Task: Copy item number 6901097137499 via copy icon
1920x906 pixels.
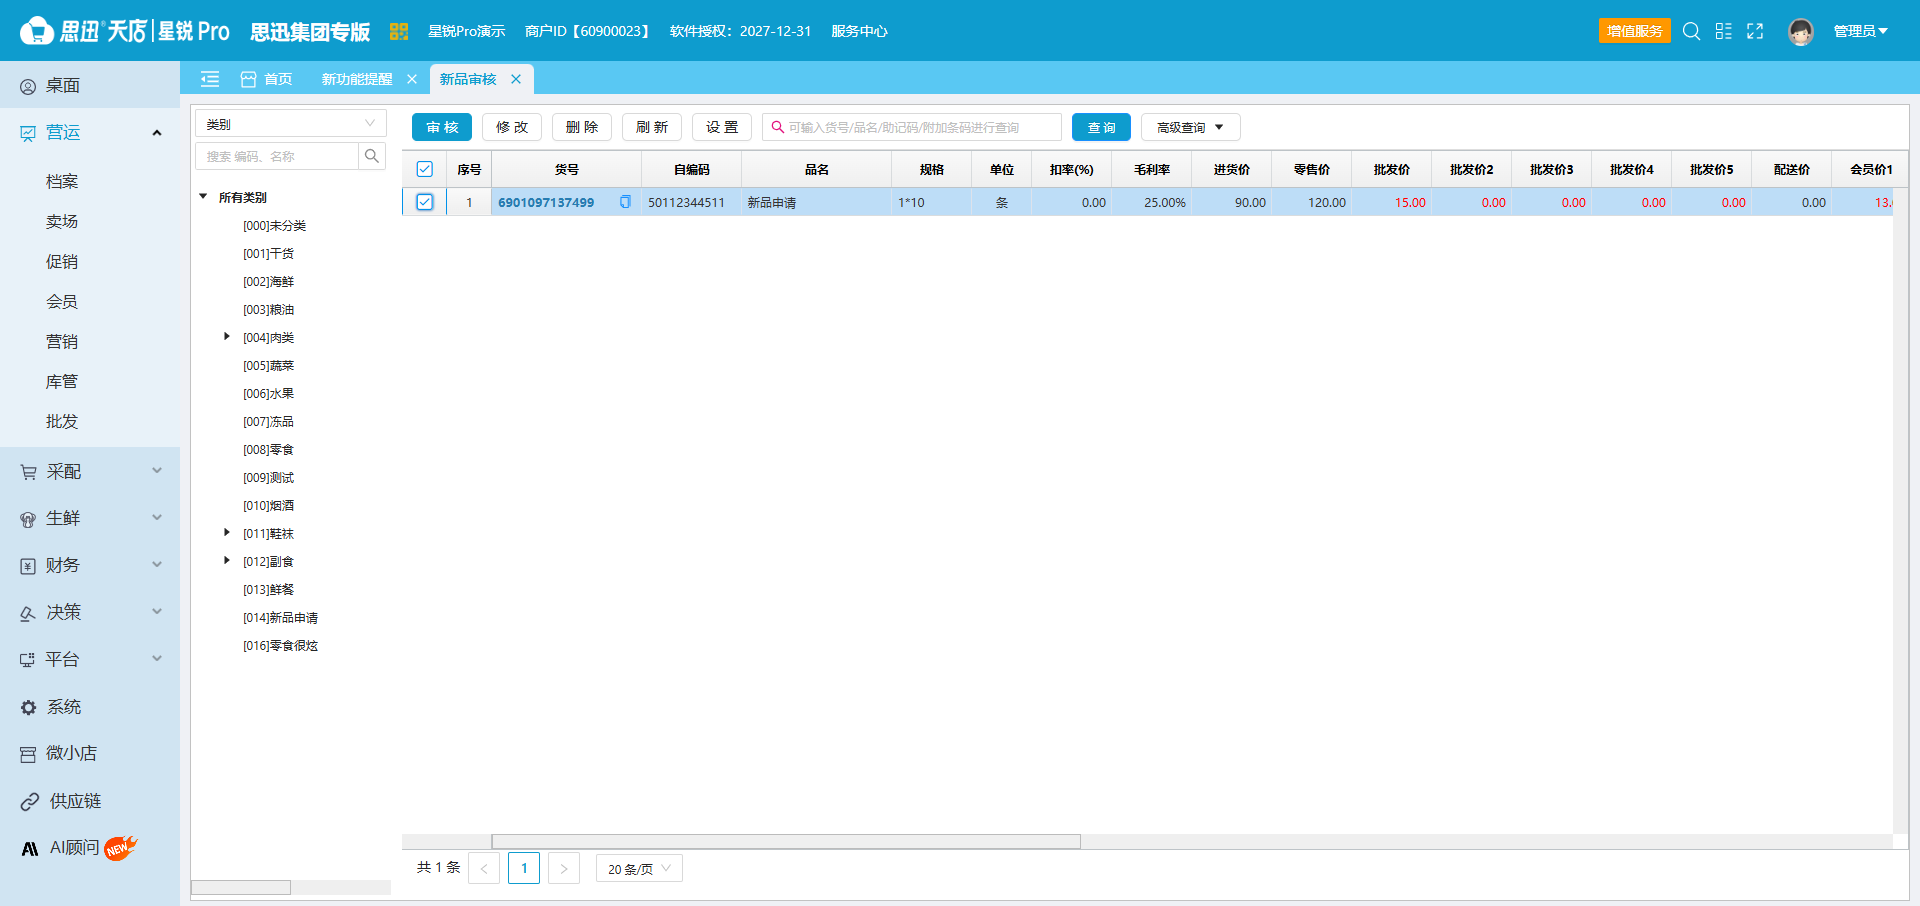Action: [625, 202]
